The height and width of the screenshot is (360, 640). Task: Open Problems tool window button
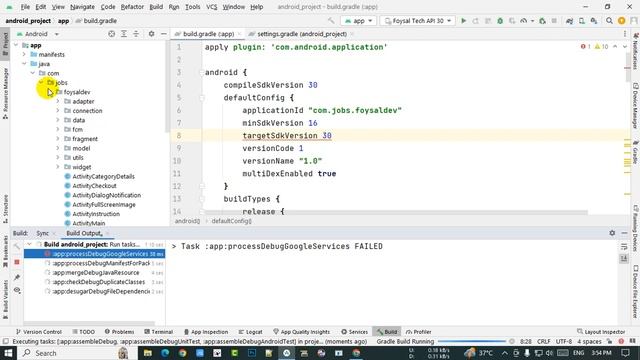pos(120,332)
